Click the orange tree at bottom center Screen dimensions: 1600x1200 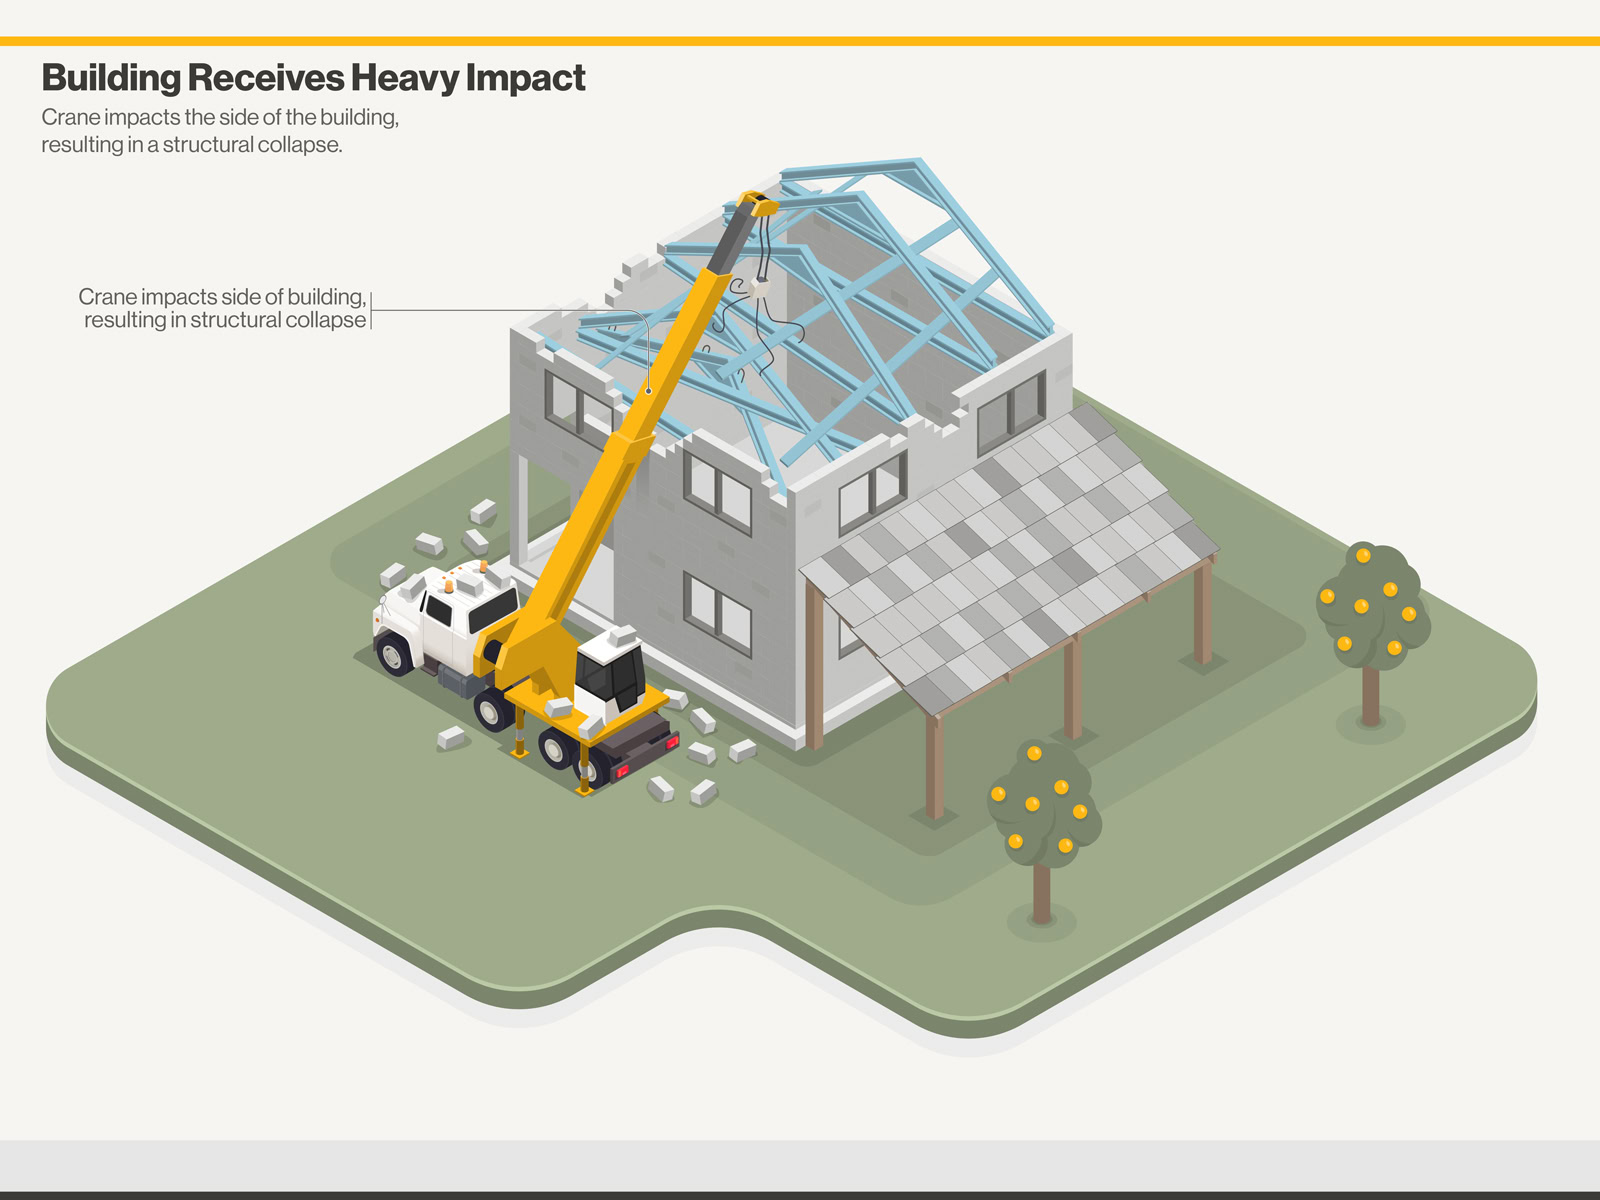coord(1042,805)
